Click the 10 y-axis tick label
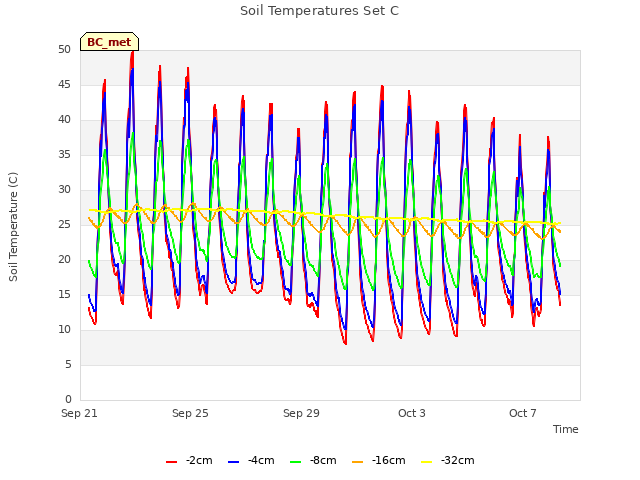The height and width of the screenshot is (480, 640). [x=64, y=329]
